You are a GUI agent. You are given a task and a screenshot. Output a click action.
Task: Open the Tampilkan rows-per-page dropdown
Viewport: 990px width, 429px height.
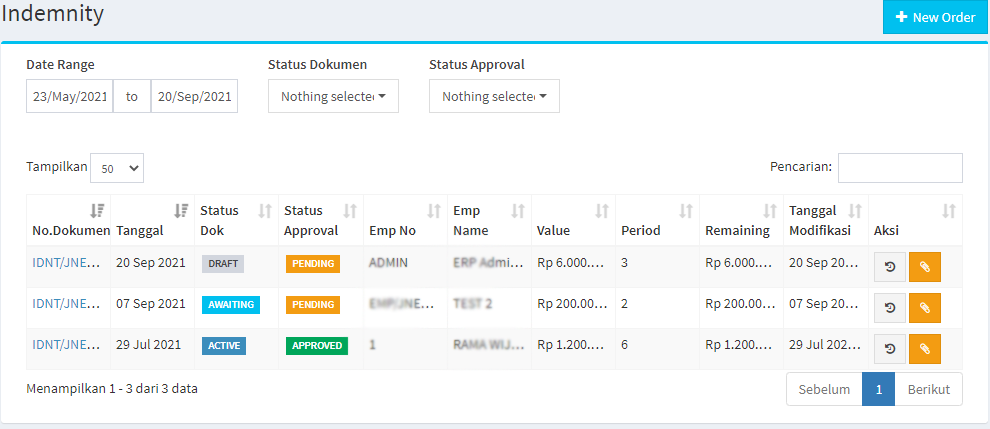[x=117, y=168]
